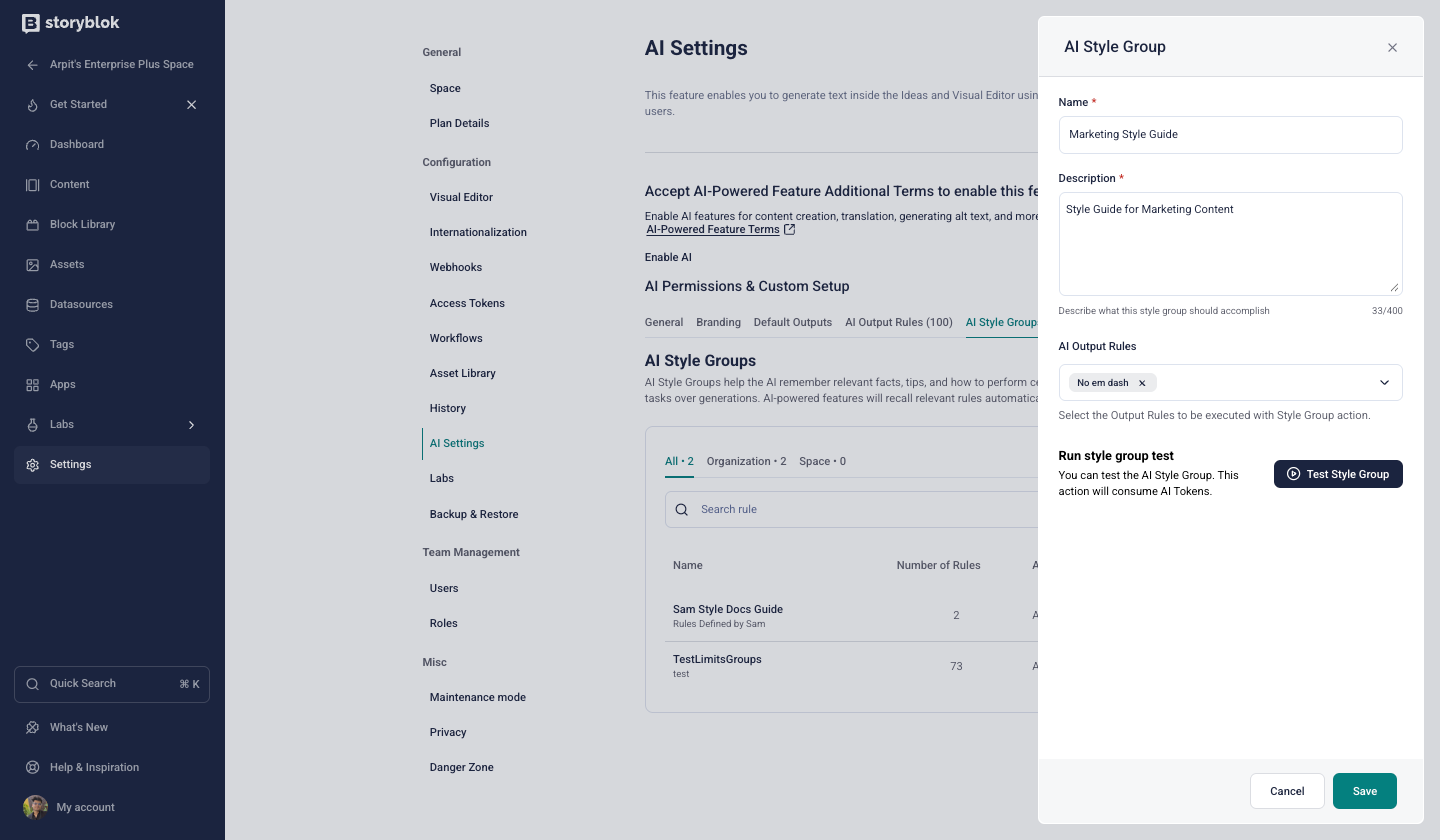
Task: Save the AI Style Group
Action: tap(1364, 791)
